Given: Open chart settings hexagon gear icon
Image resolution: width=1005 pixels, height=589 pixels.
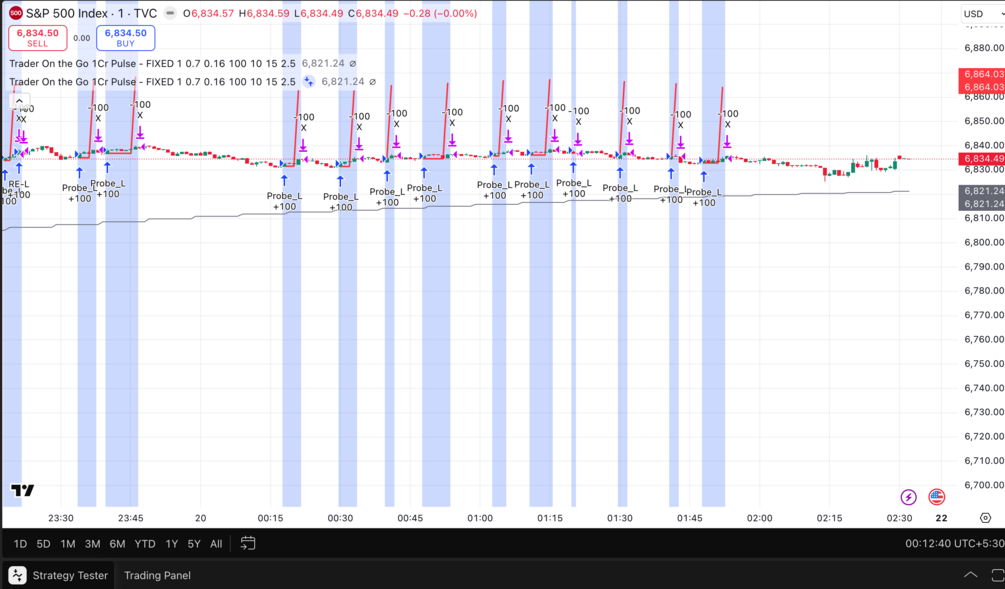Looking at the screenshot, I should tap(985, 518).
